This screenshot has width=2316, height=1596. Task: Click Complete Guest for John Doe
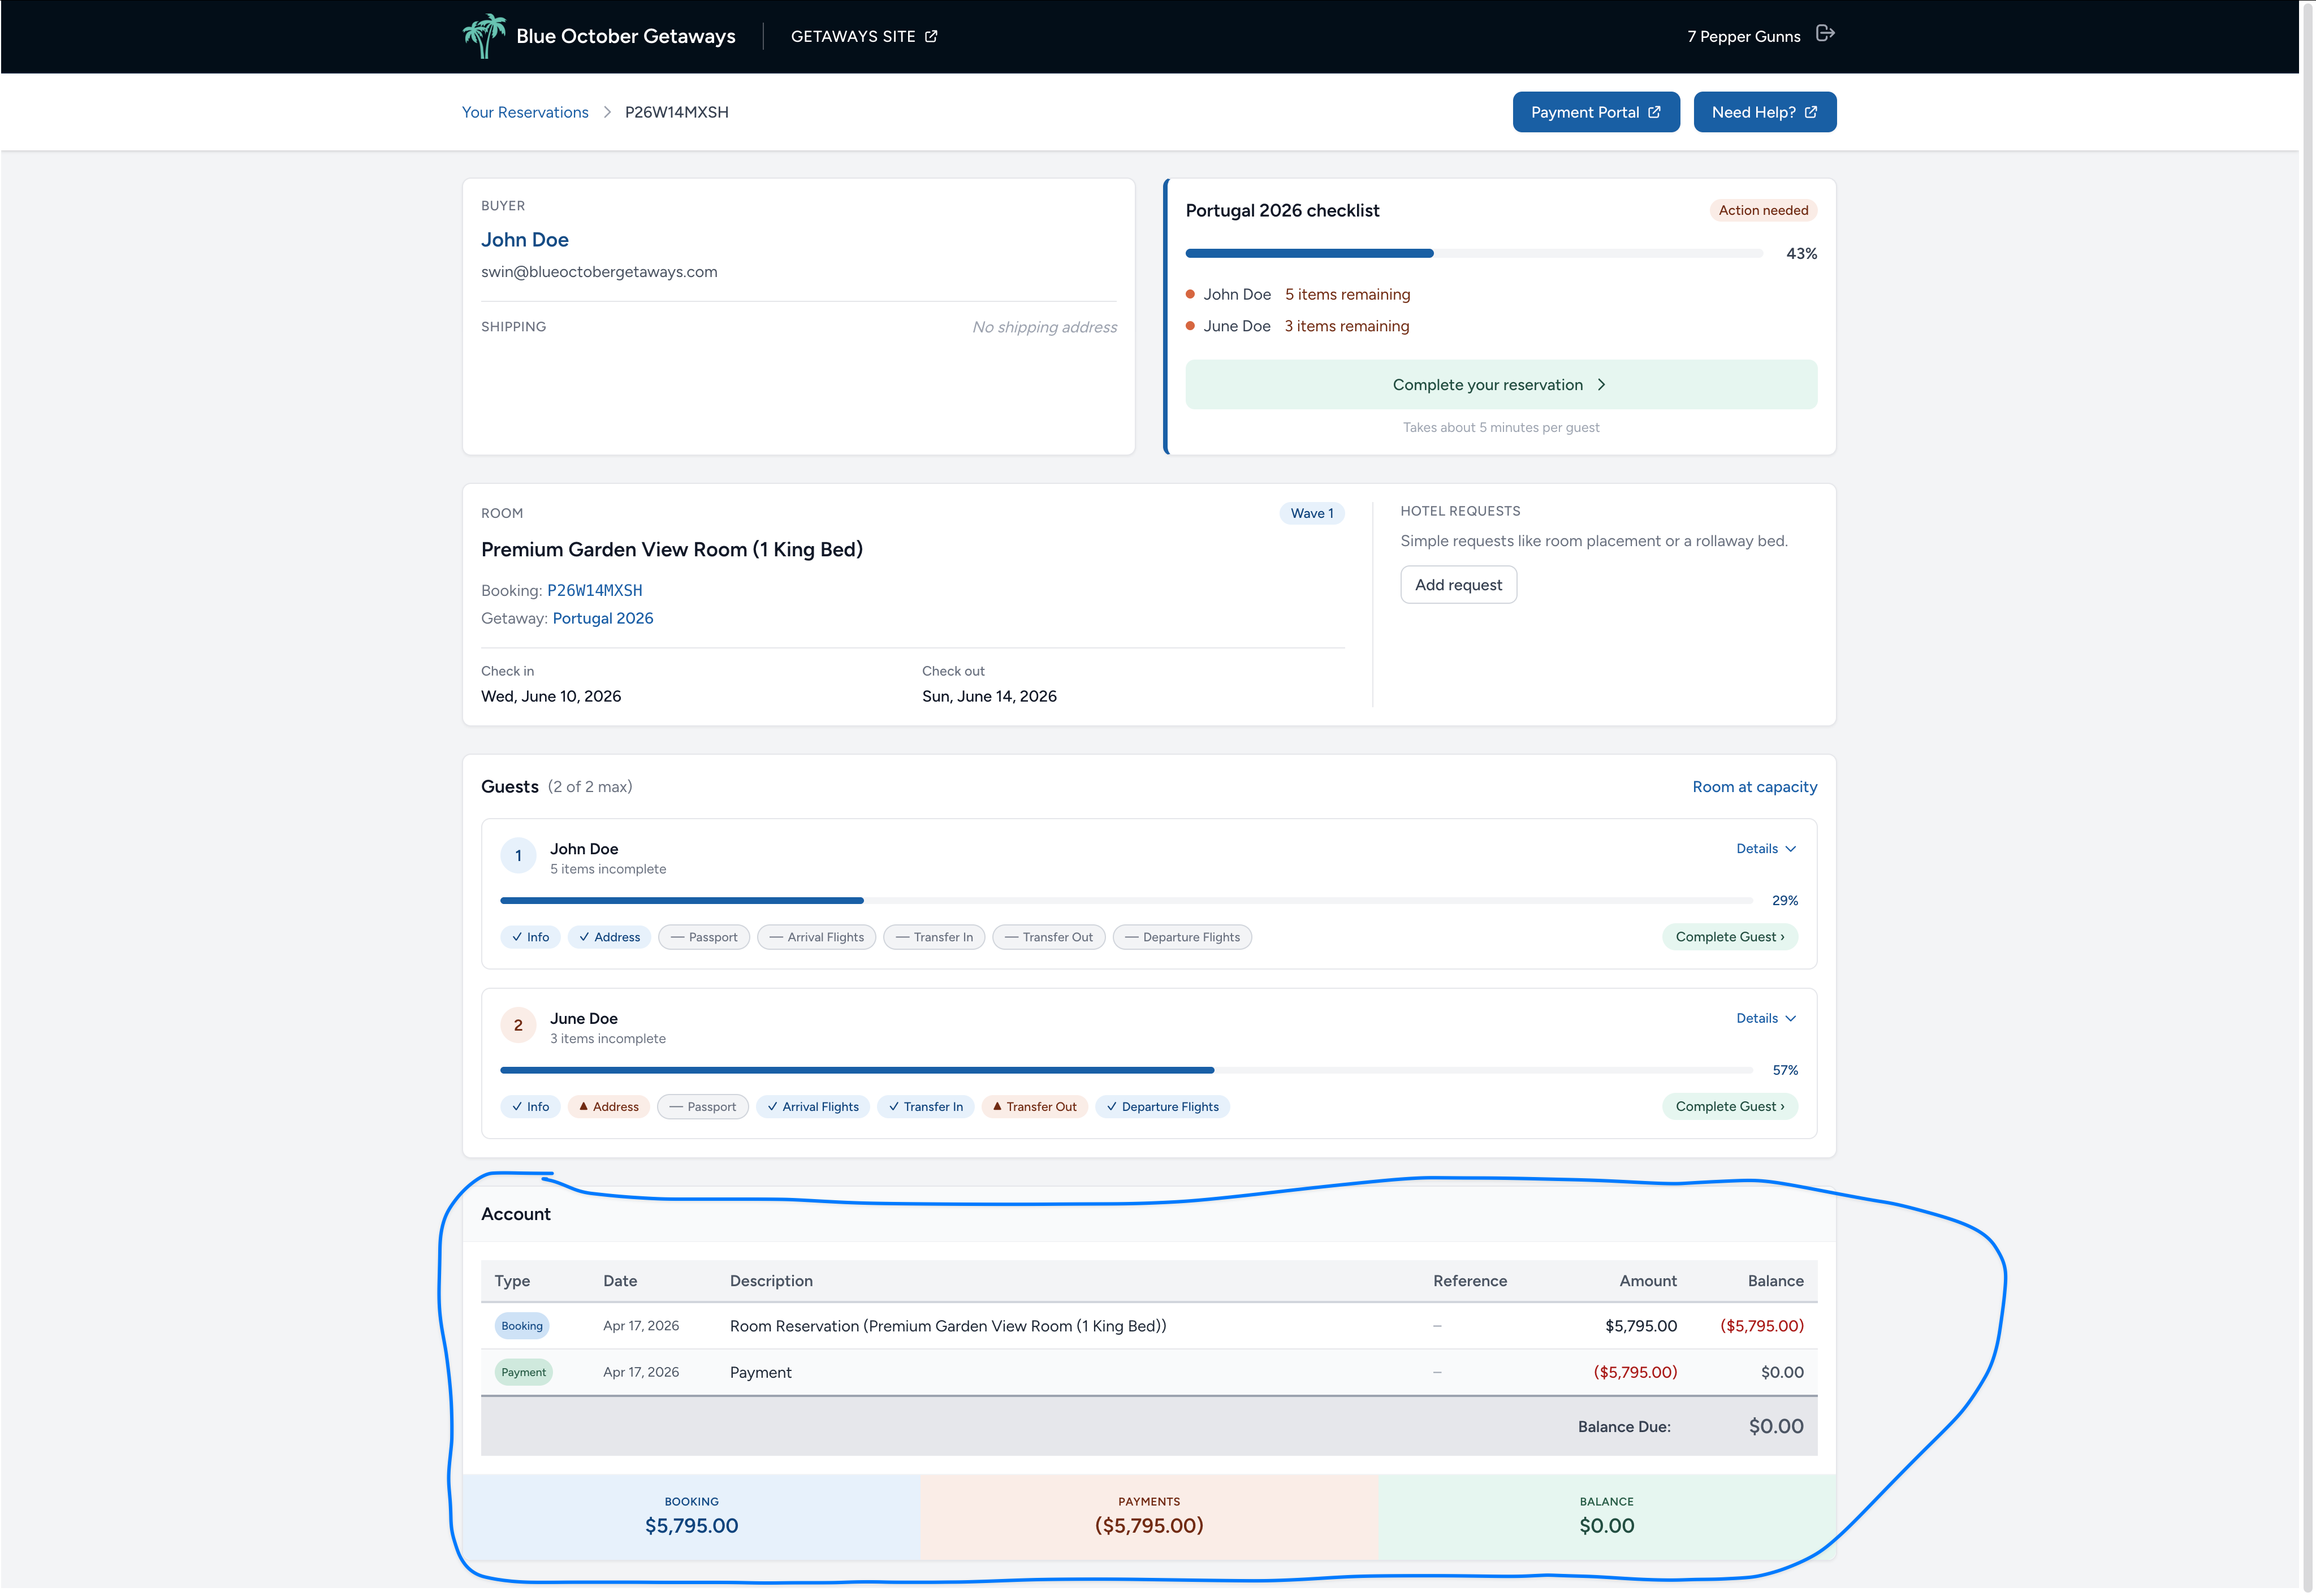pos(1730,938)
